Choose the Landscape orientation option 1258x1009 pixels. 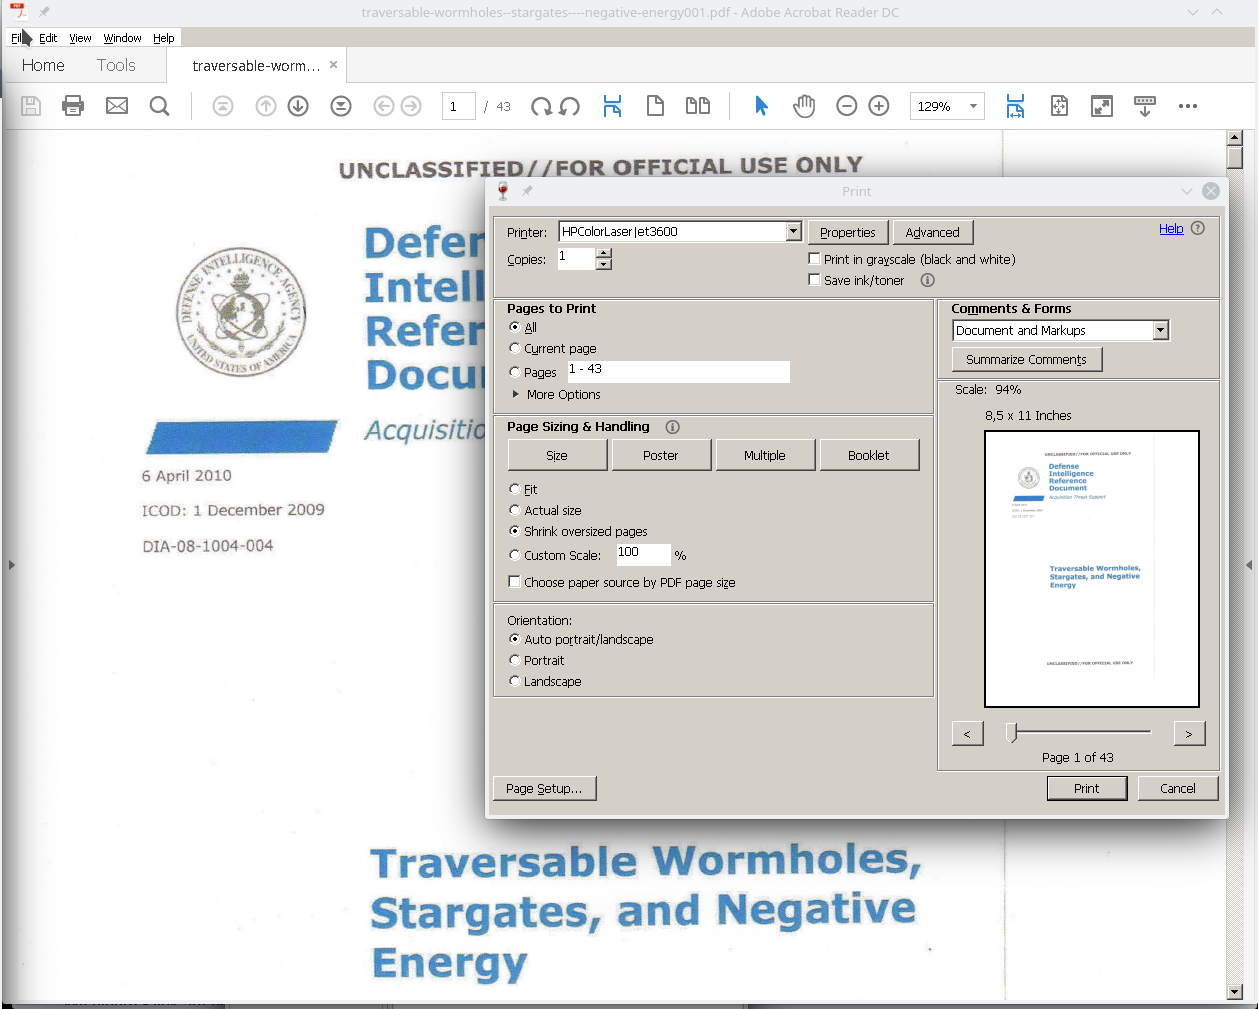(515, 682)
